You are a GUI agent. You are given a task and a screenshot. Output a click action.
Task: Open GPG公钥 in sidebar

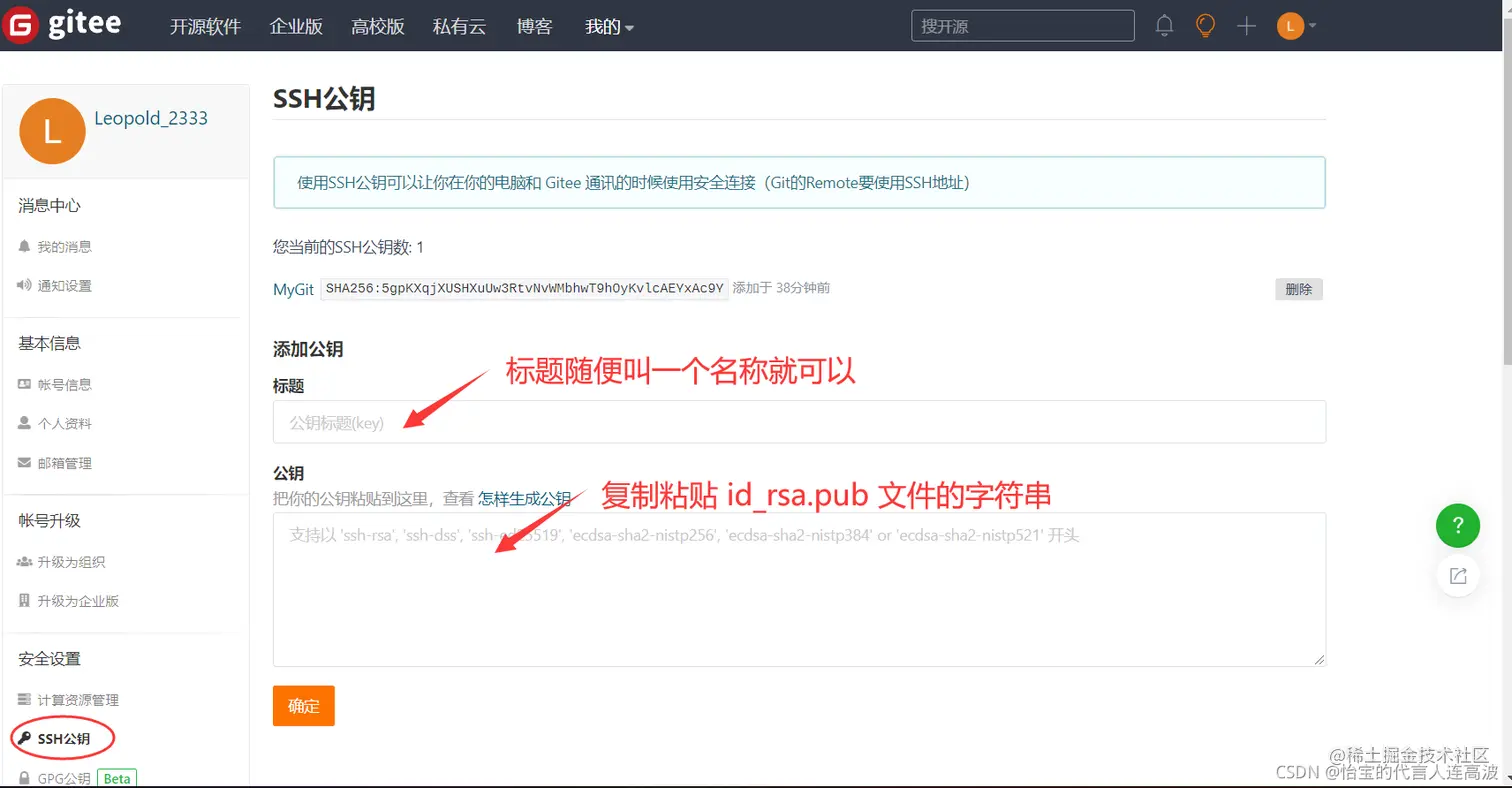click(x=64, y=779)
